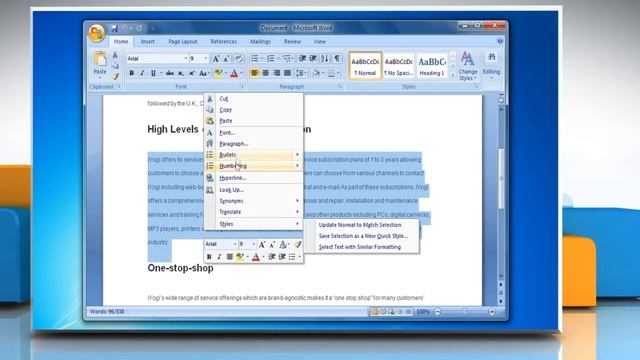Justify text in ribbon Paragraph group

coord(287,73)
